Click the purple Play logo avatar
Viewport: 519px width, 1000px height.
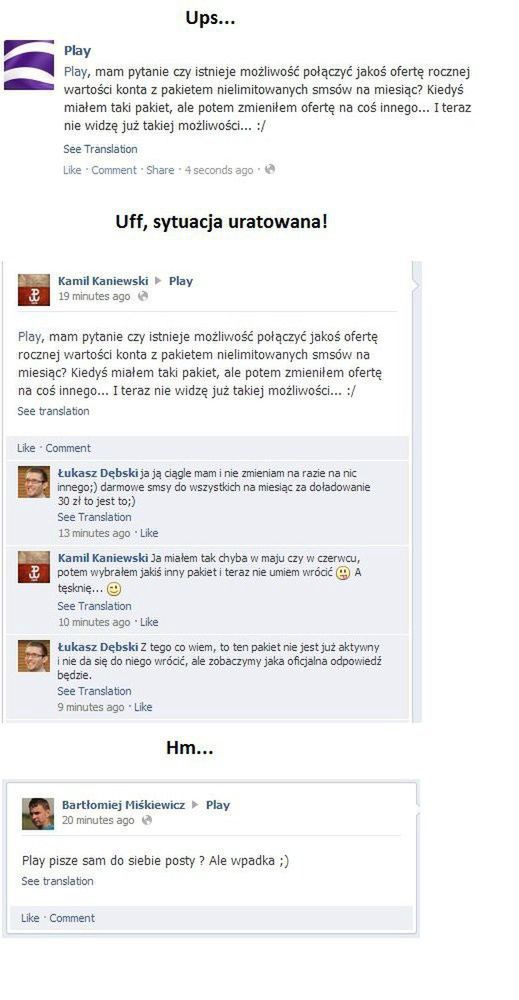tap(29, 64)
